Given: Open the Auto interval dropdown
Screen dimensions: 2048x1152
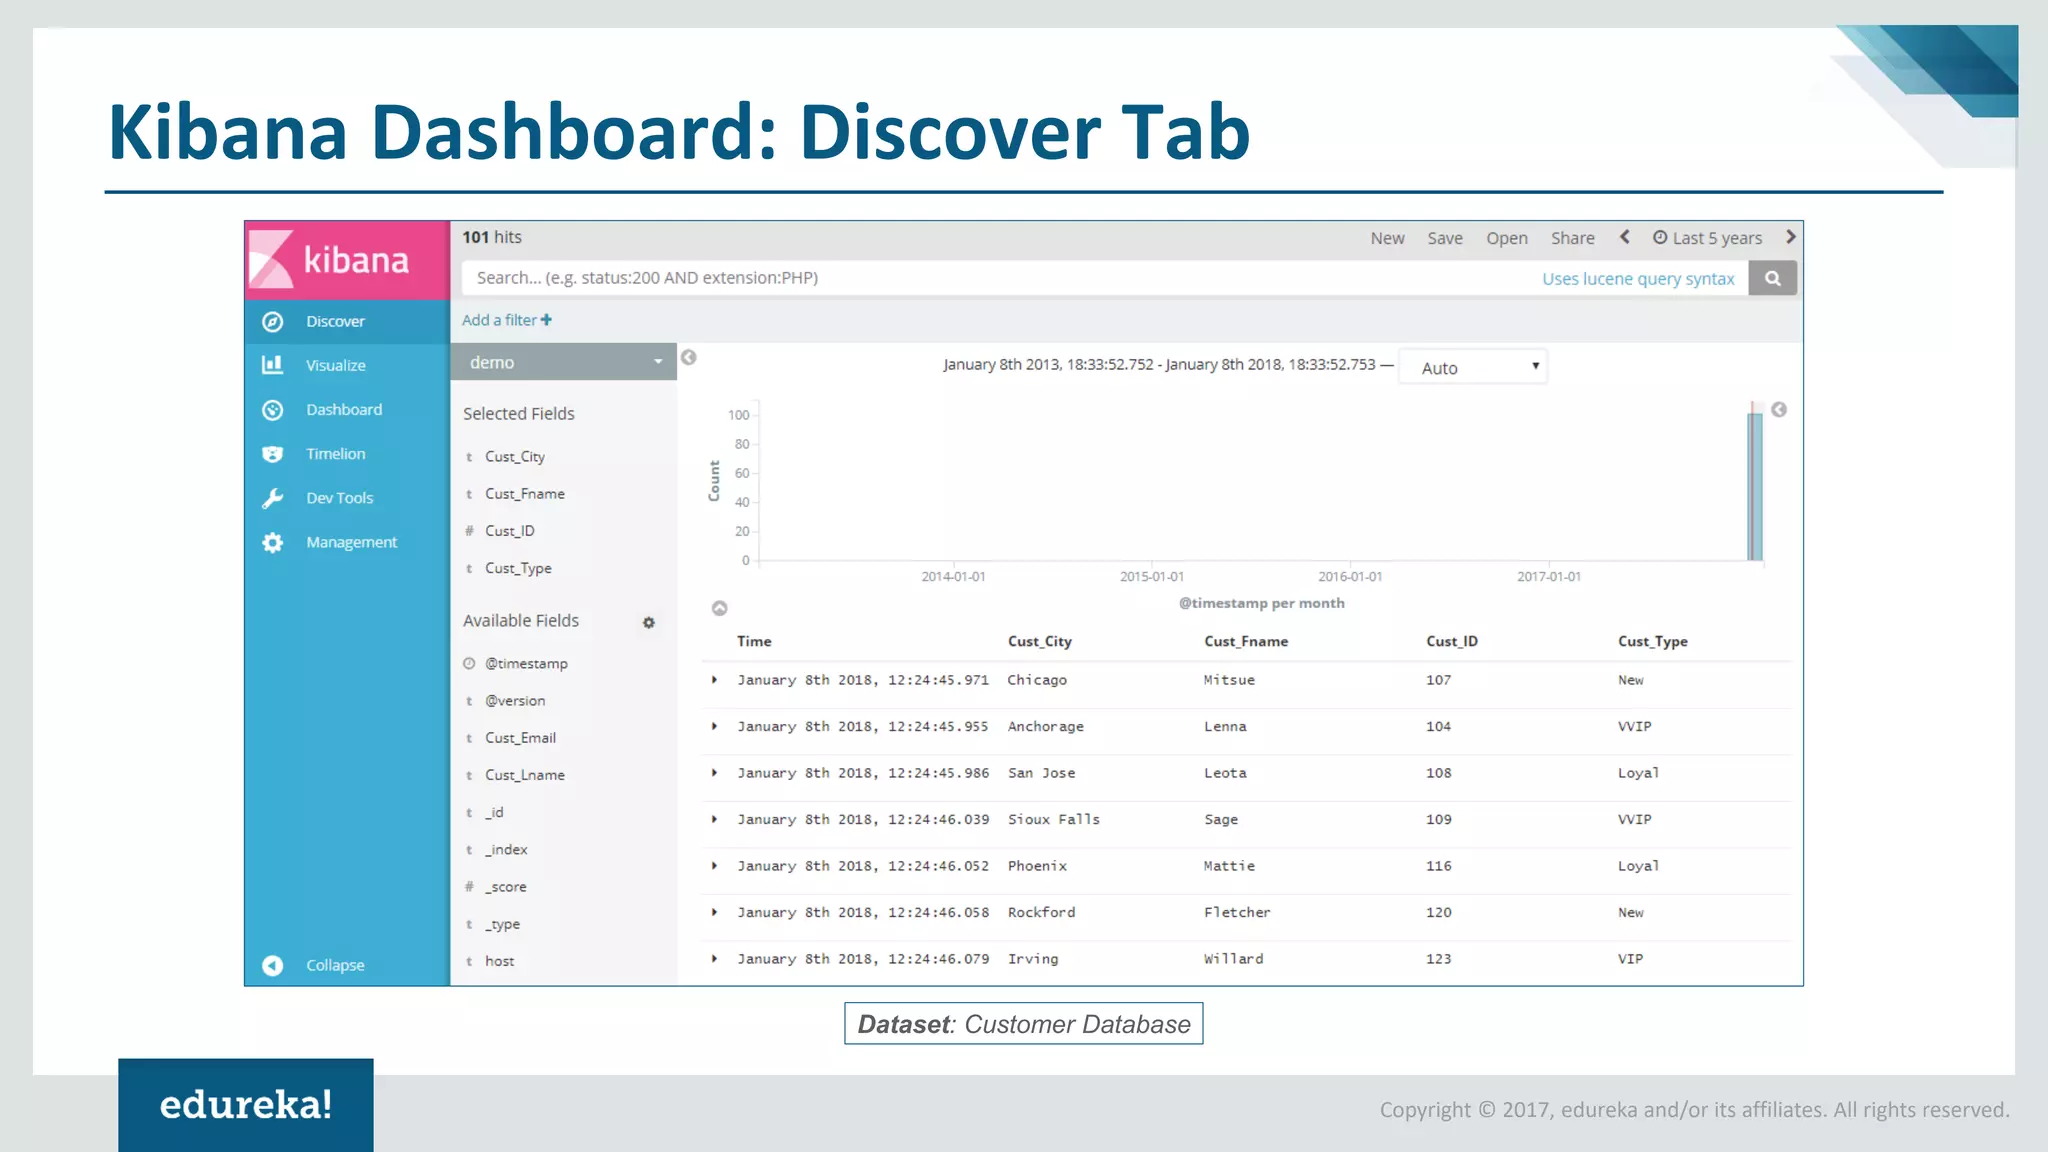Looking at the screenshot, I should point(1472,368).
